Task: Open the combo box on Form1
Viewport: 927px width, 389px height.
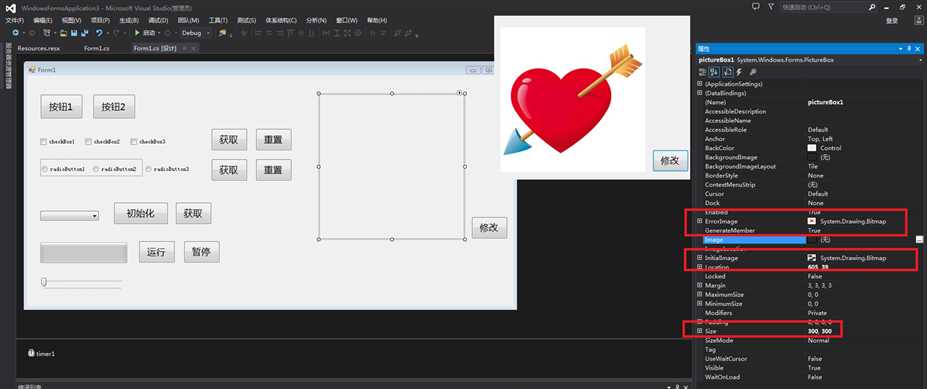Action: [x=95, y=216]
